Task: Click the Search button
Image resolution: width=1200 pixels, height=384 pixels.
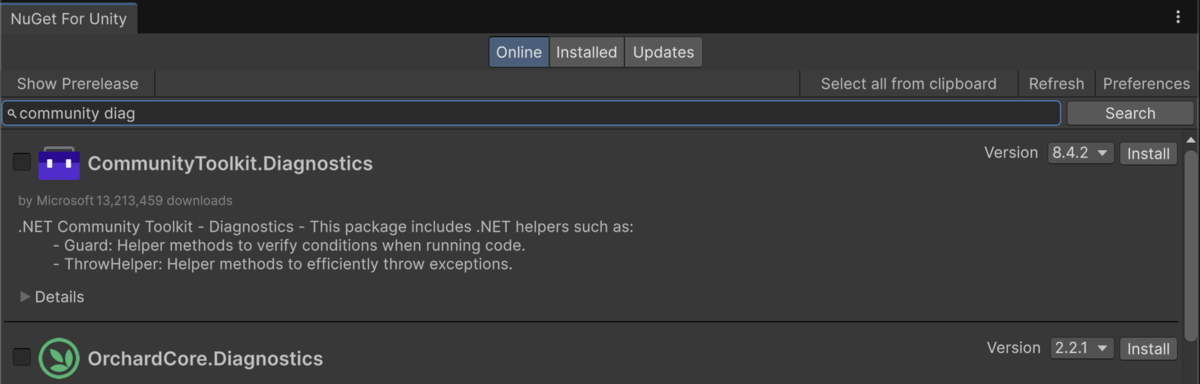Action: click(x=1130, y=113)
